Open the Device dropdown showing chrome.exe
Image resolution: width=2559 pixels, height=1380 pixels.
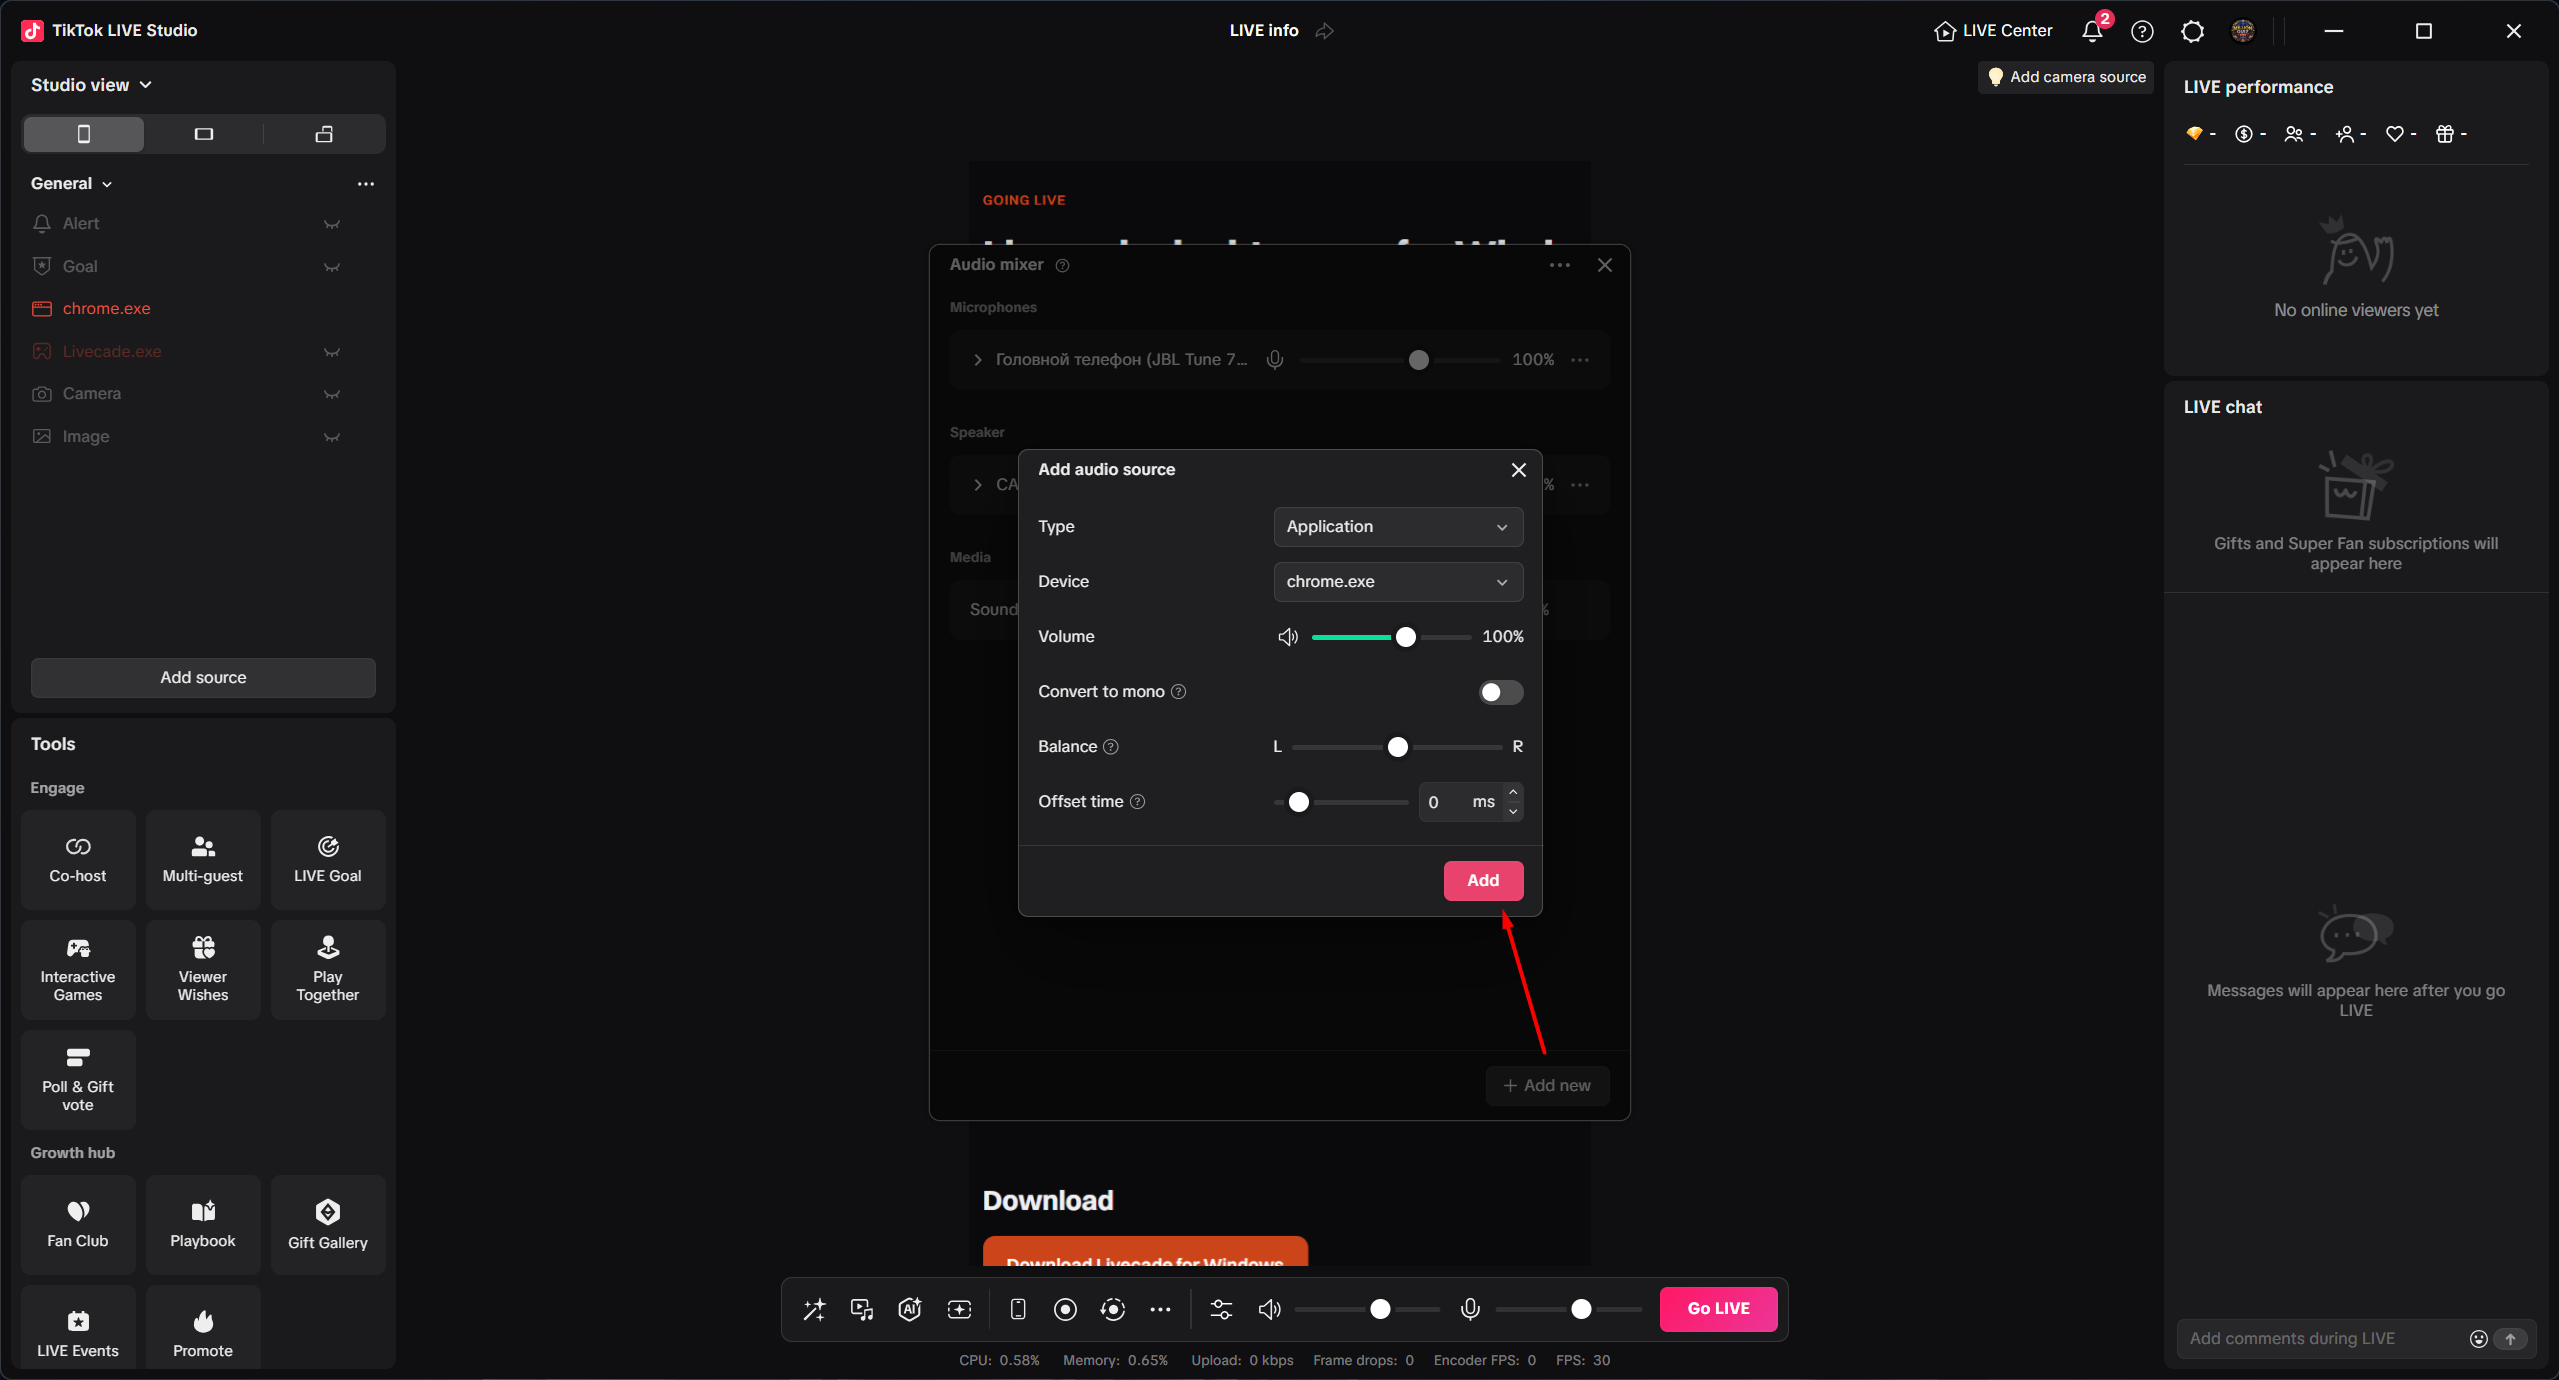[x=1398, y=582]
